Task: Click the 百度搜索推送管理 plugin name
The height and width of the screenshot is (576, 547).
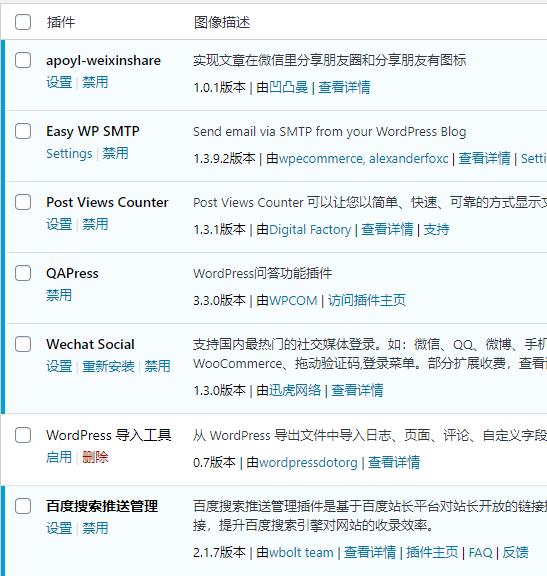Action: click(102, 506)
